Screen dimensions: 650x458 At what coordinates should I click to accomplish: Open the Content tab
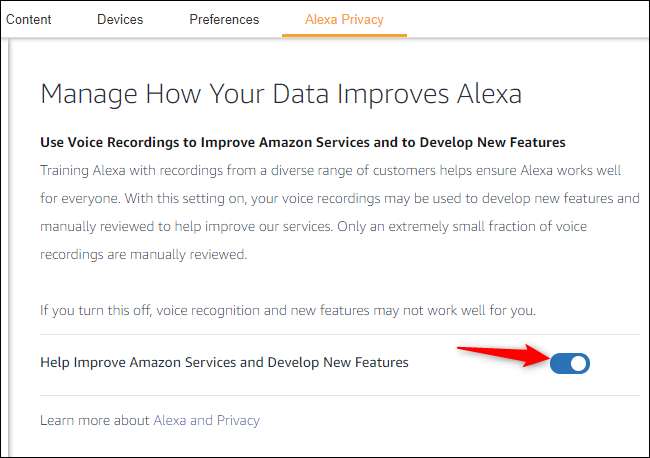point(29,19)
